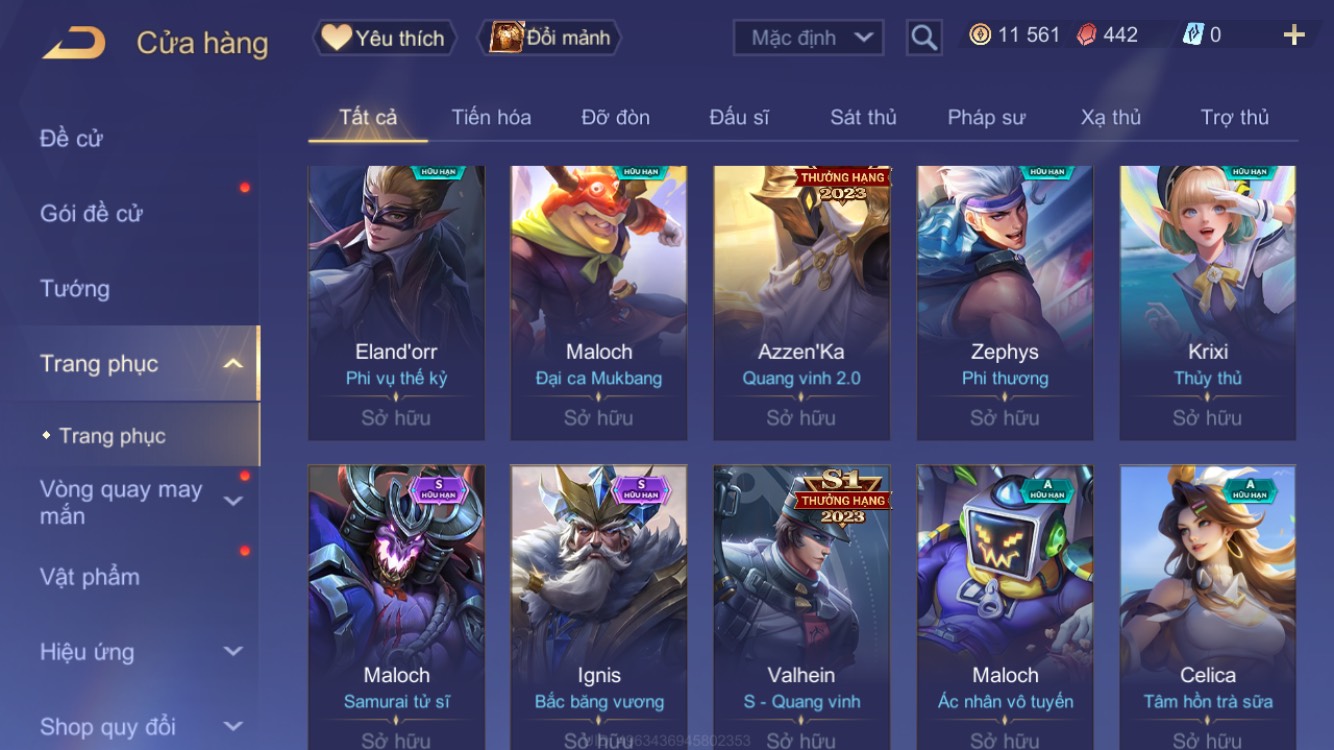This screenshot has width=1334, height=750.
Task: Open Đổi mảnh chest exchange
Action: point(554,38)
